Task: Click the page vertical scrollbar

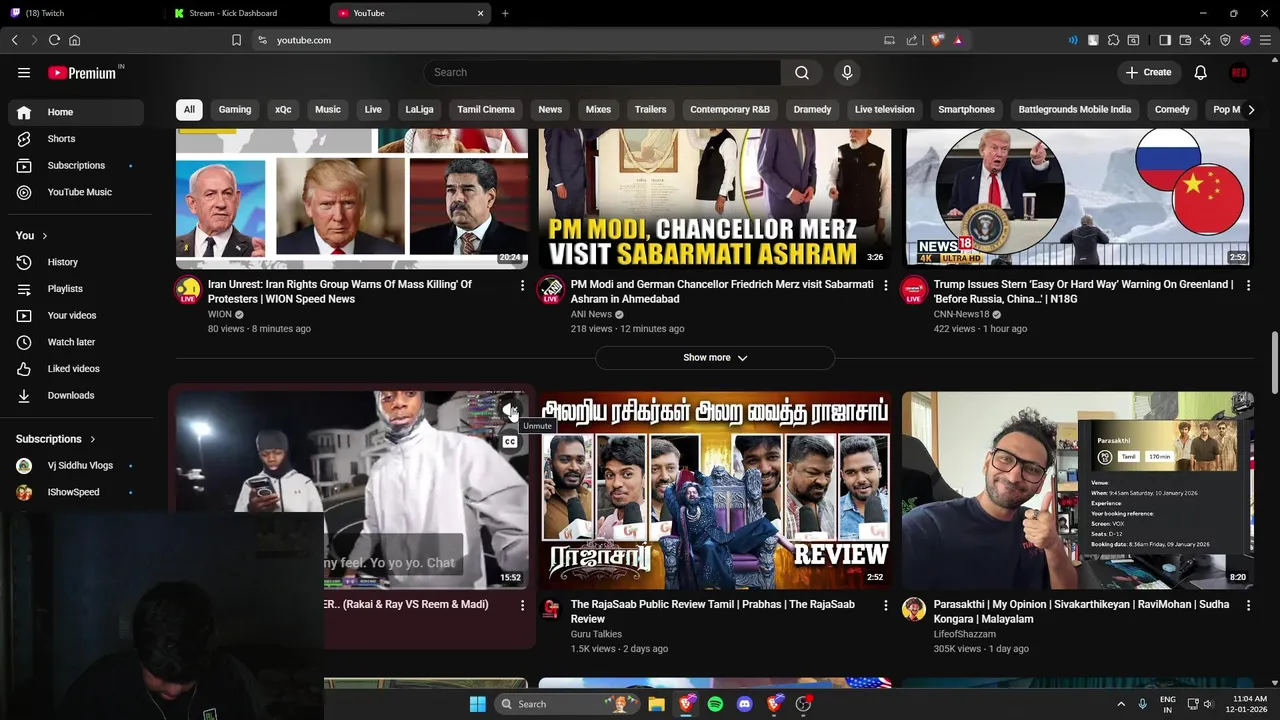Action: [1275, 365]
